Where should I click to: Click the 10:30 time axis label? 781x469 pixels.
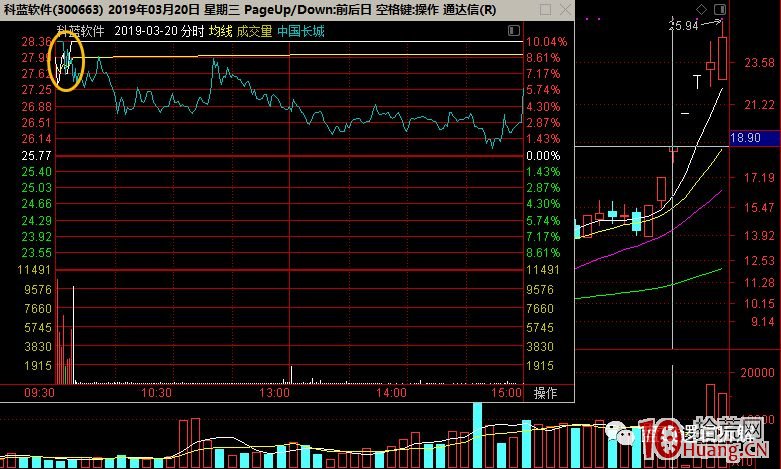[x=156, y=393]
